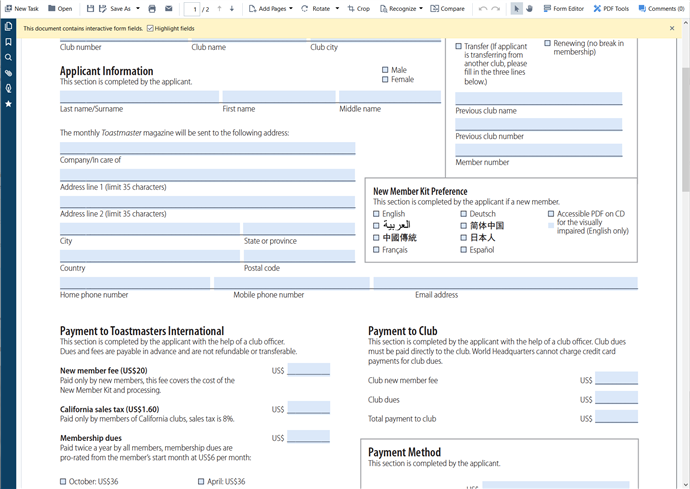Click the Save As button

(x=115, y=8)
